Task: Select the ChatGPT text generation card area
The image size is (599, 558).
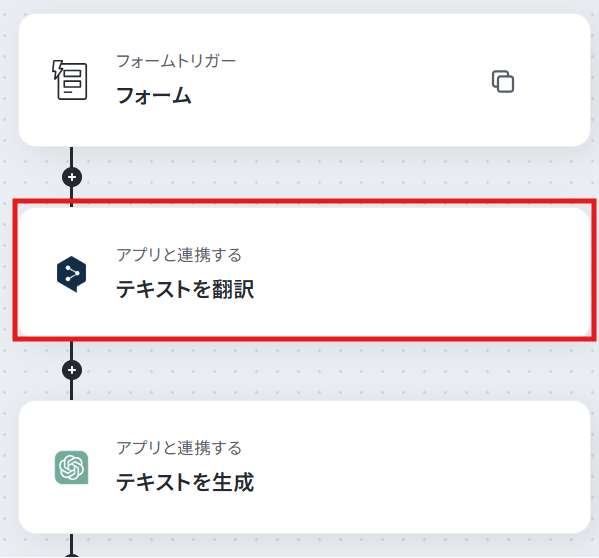Action: coord(304,467)
